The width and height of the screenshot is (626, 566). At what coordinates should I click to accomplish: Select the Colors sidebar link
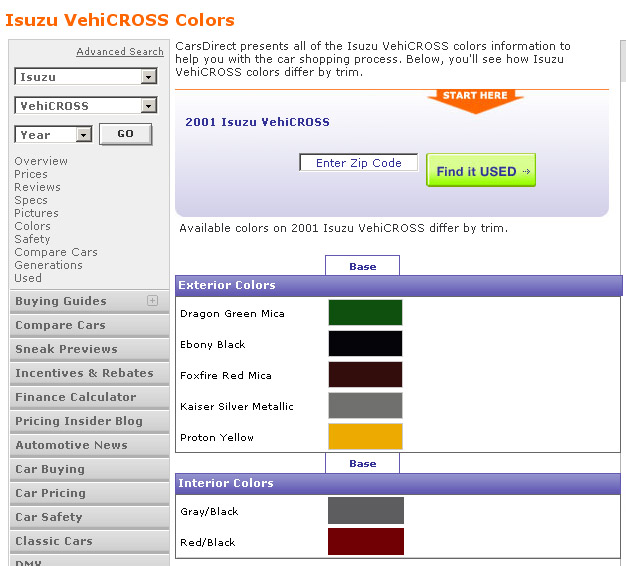32,226
